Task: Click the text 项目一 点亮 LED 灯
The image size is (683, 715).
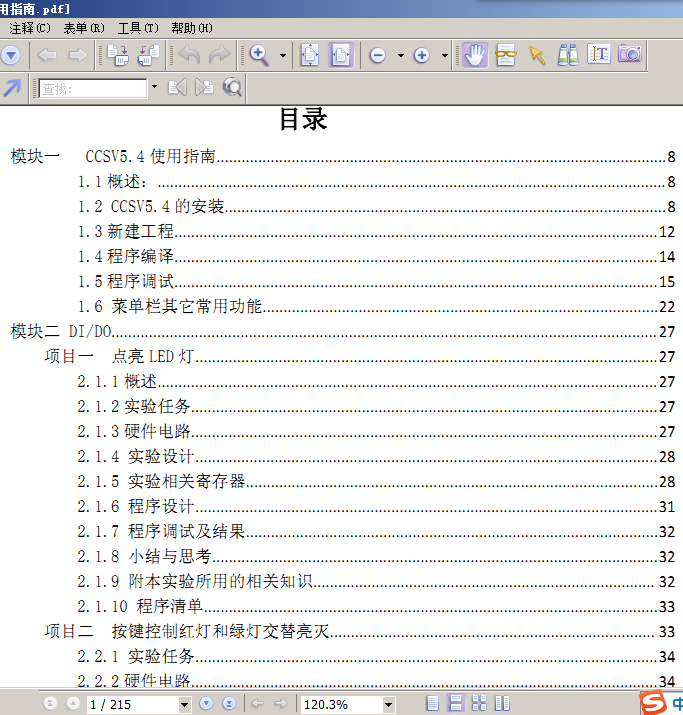Action: point(119,357)
